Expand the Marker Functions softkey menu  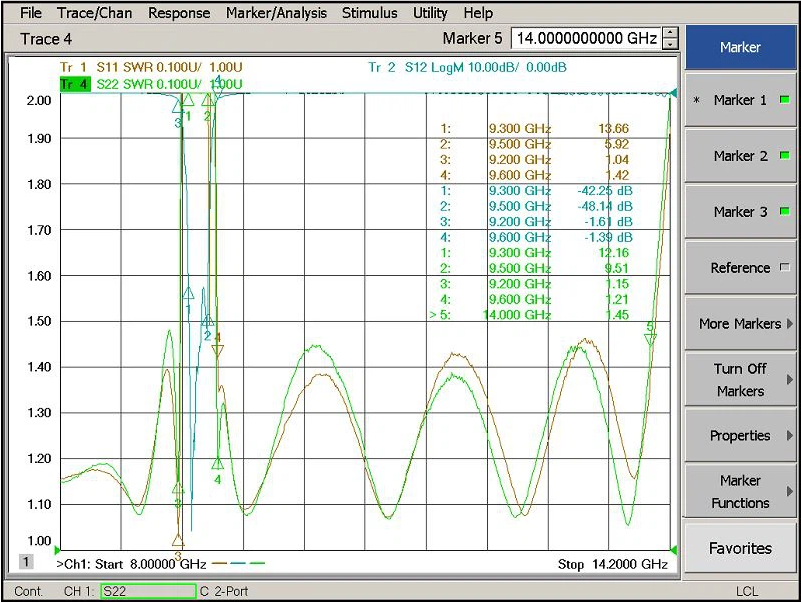pos(740,492)
